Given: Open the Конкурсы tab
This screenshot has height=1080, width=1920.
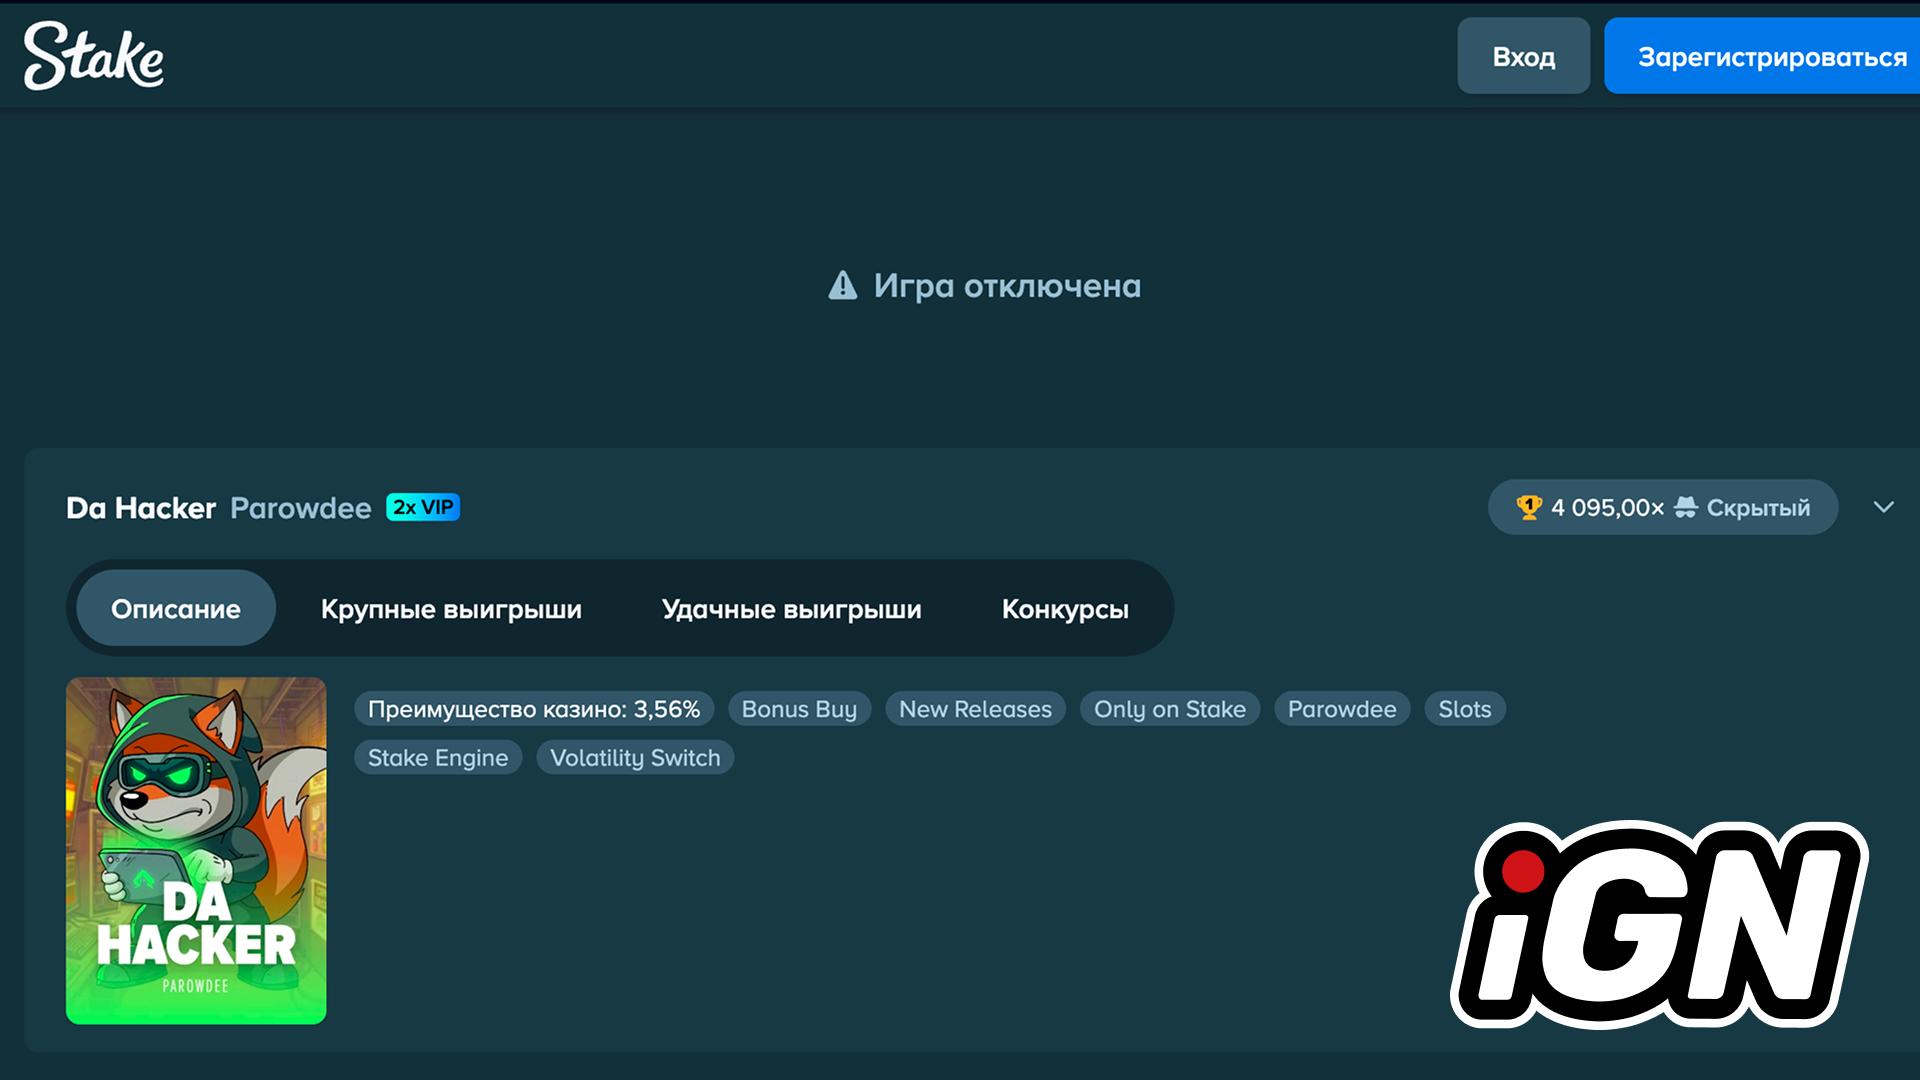Looking at the screenshot, I should [1065, 609].
